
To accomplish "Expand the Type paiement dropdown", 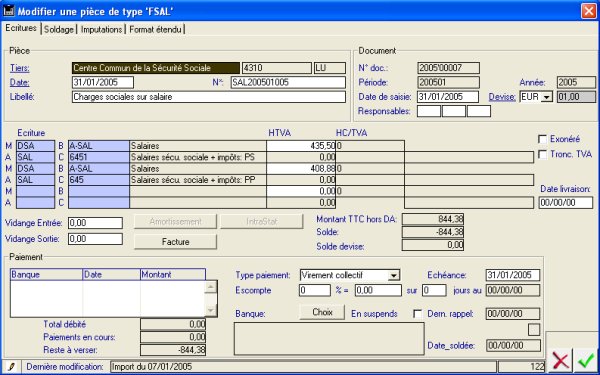I will pyautogui.click(x=394, y=275).
